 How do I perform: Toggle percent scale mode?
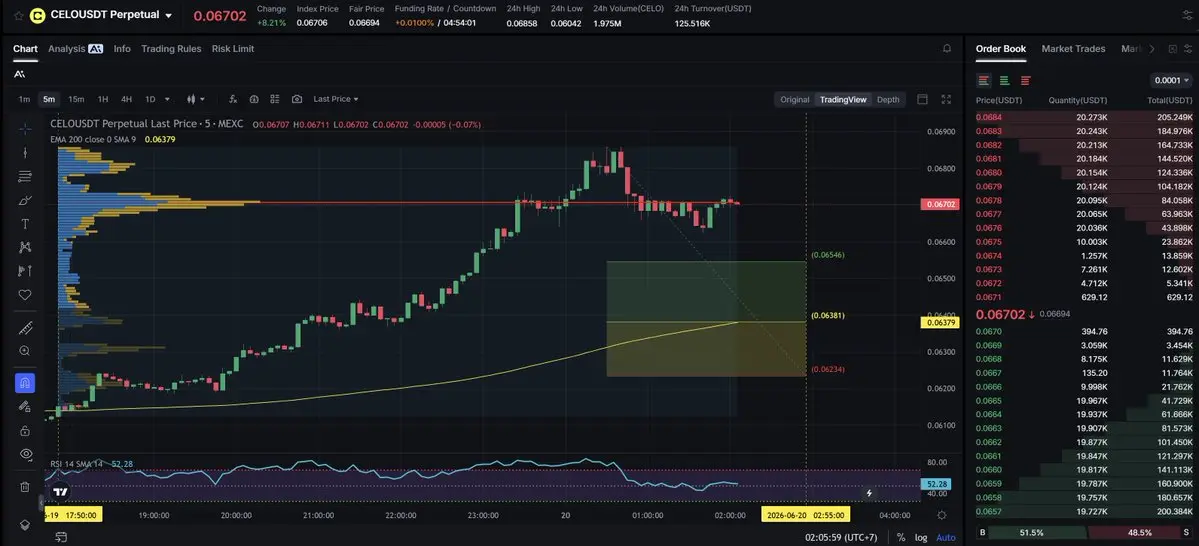click(901, 538)
